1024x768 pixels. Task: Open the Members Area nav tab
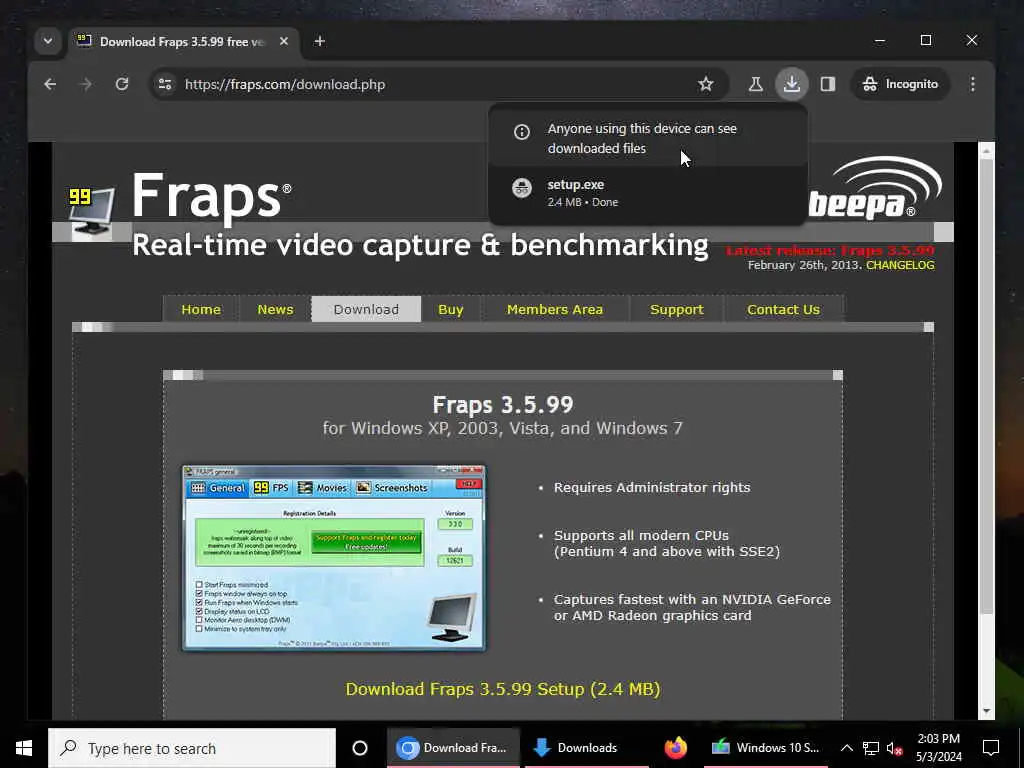point(554,310)
